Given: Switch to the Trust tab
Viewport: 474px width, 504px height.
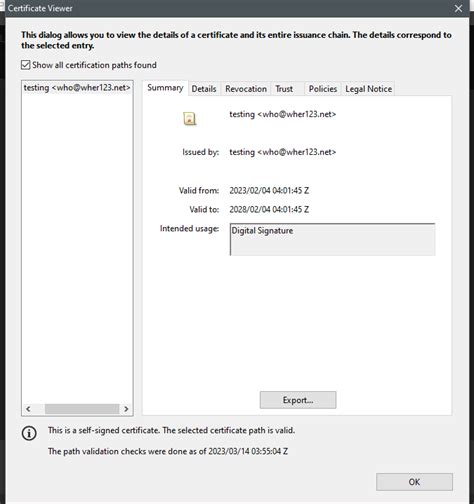Looking at the screenshot, I should coord(284,89).
